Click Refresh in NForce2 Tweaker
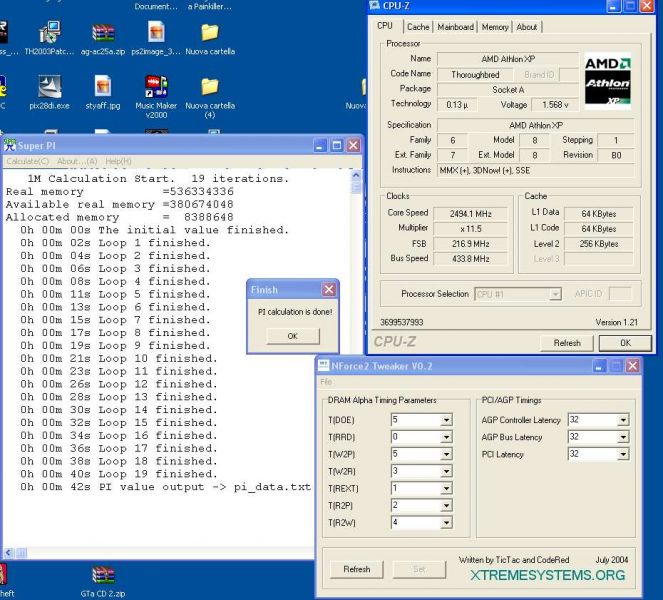 click(356, 569)
